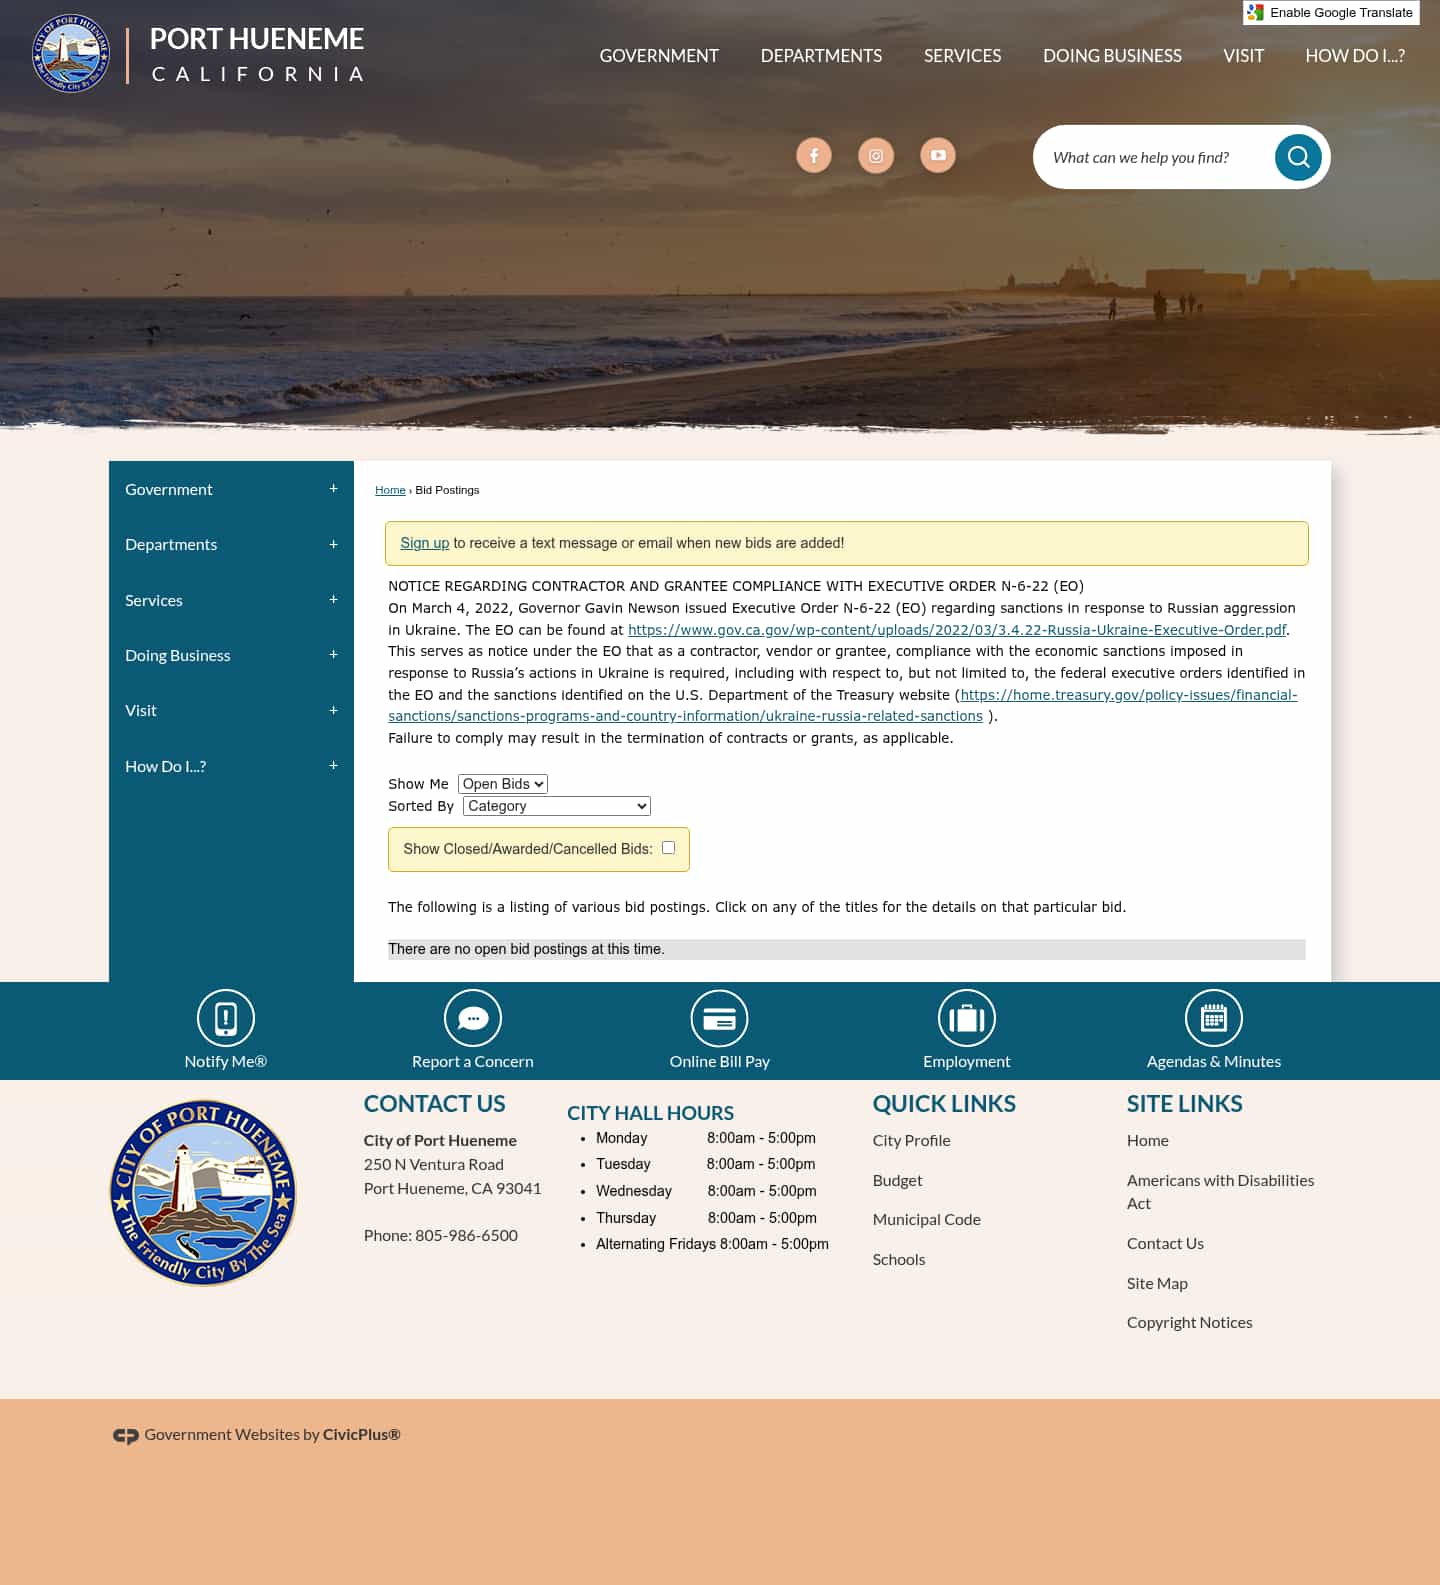Viewport: 1440px width, 1585px height.
Task: Click the search magnifier button
Action: pyautogui.click(x=1298, y=157)
